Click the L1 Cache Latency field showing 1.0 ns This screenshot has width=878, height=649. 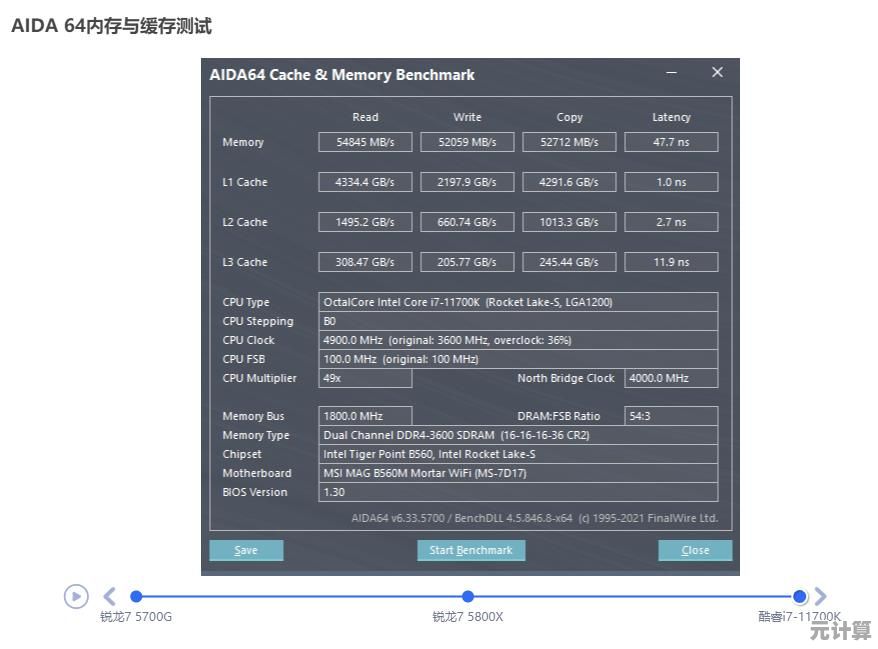coord(671,181)
